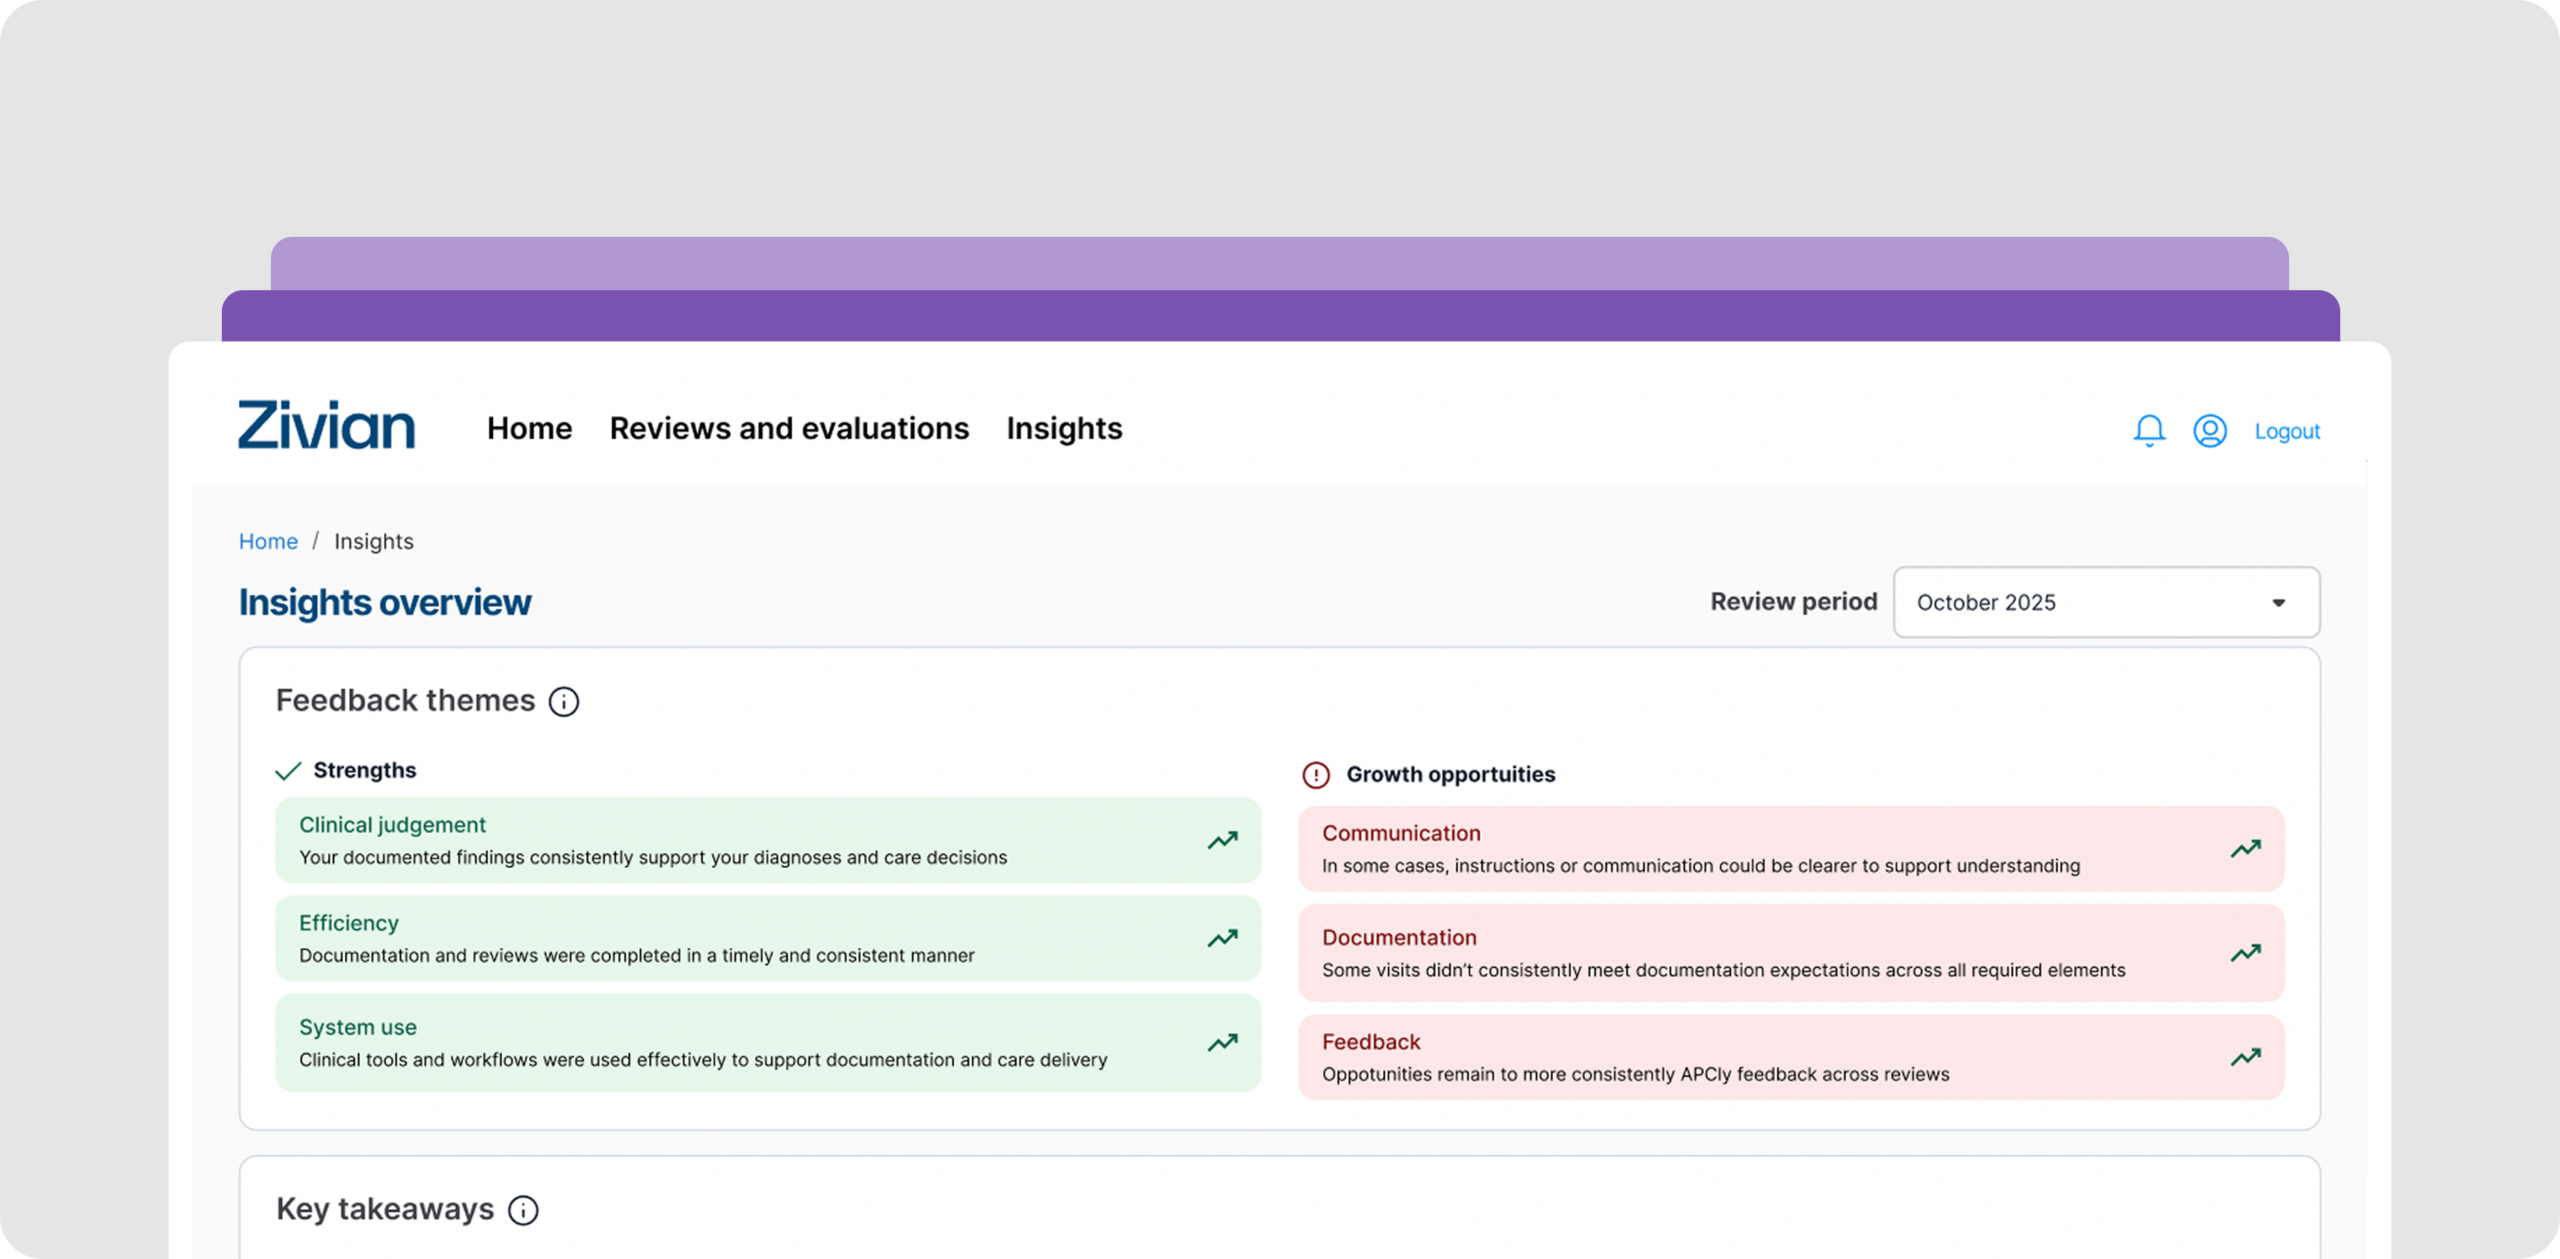Open Insights in the top navigation
This screenshot has height=1259, width=2560.
click(x=1064, y=428)
